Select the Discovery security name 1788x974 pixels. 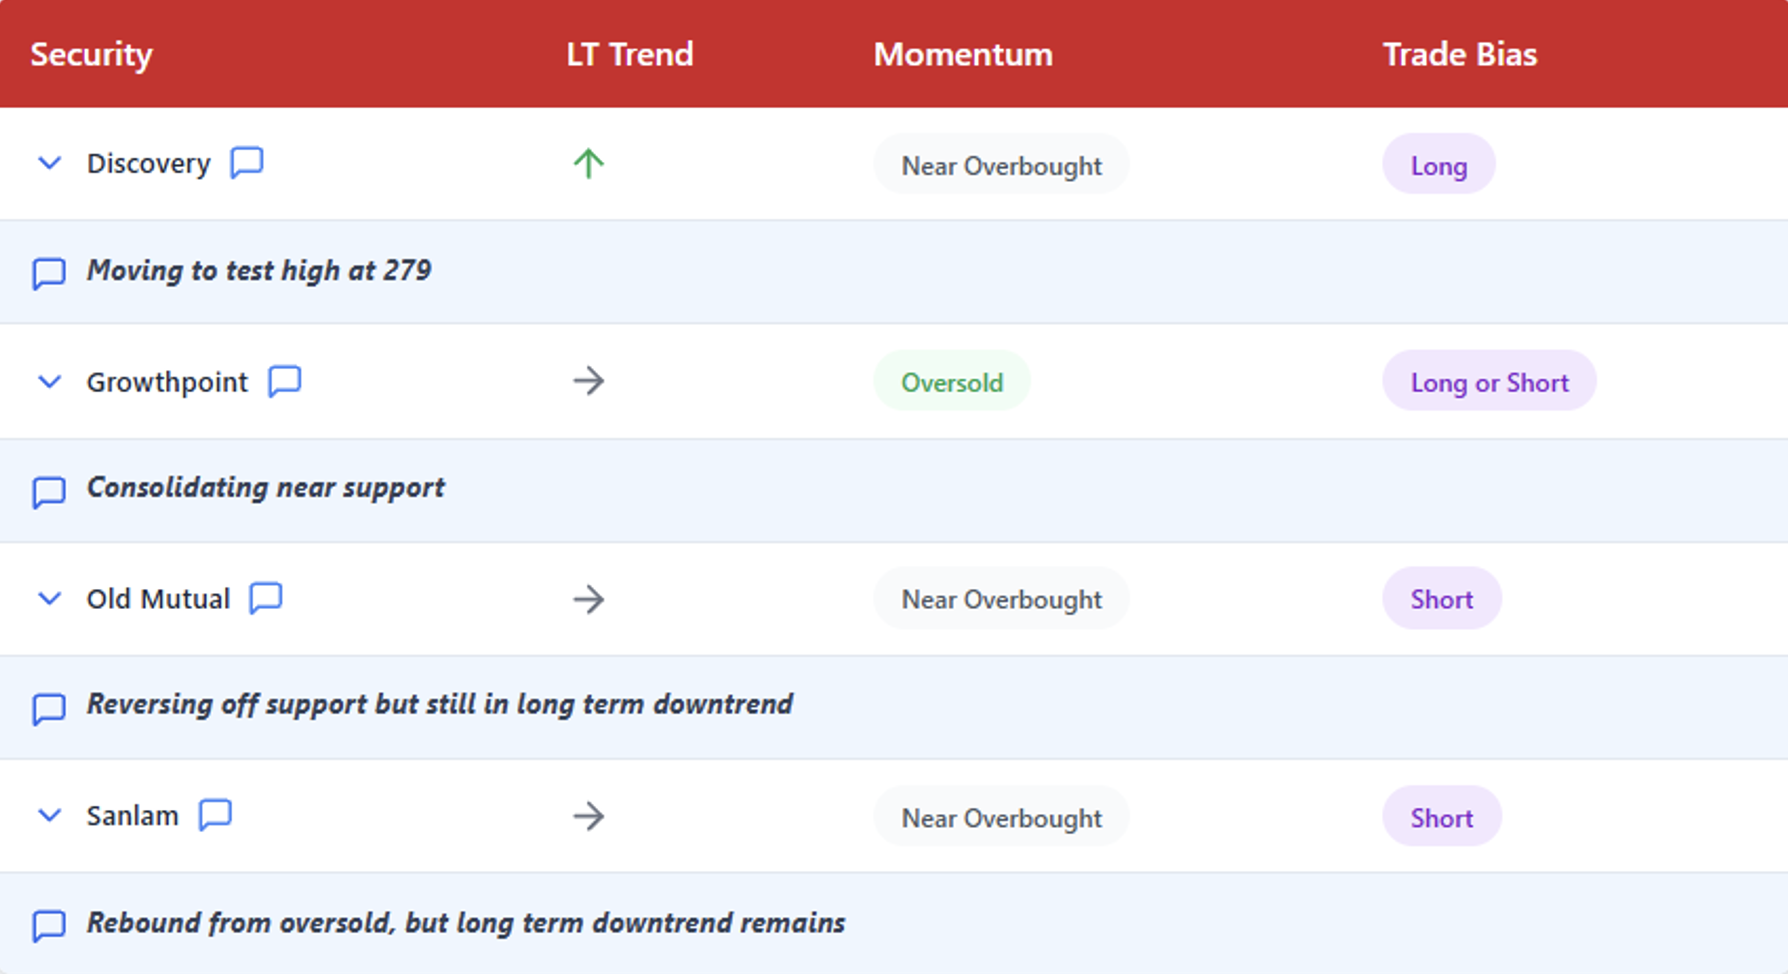point(149,163)
